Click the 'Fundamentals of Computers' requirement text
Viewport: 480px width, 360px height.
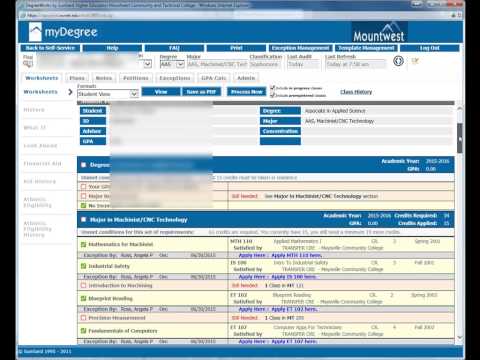point(123,331)
